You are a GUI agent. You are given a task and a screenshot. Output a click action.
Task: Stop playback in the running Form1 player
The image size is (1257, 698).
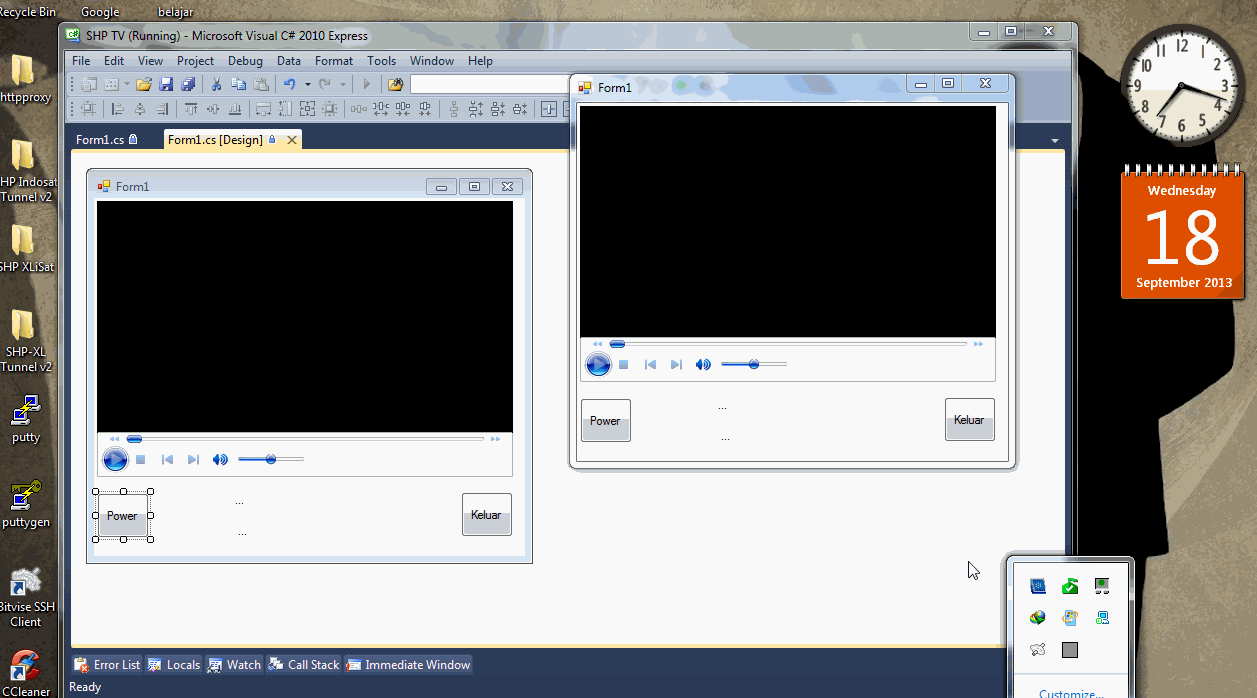click(x=623, y=365)
